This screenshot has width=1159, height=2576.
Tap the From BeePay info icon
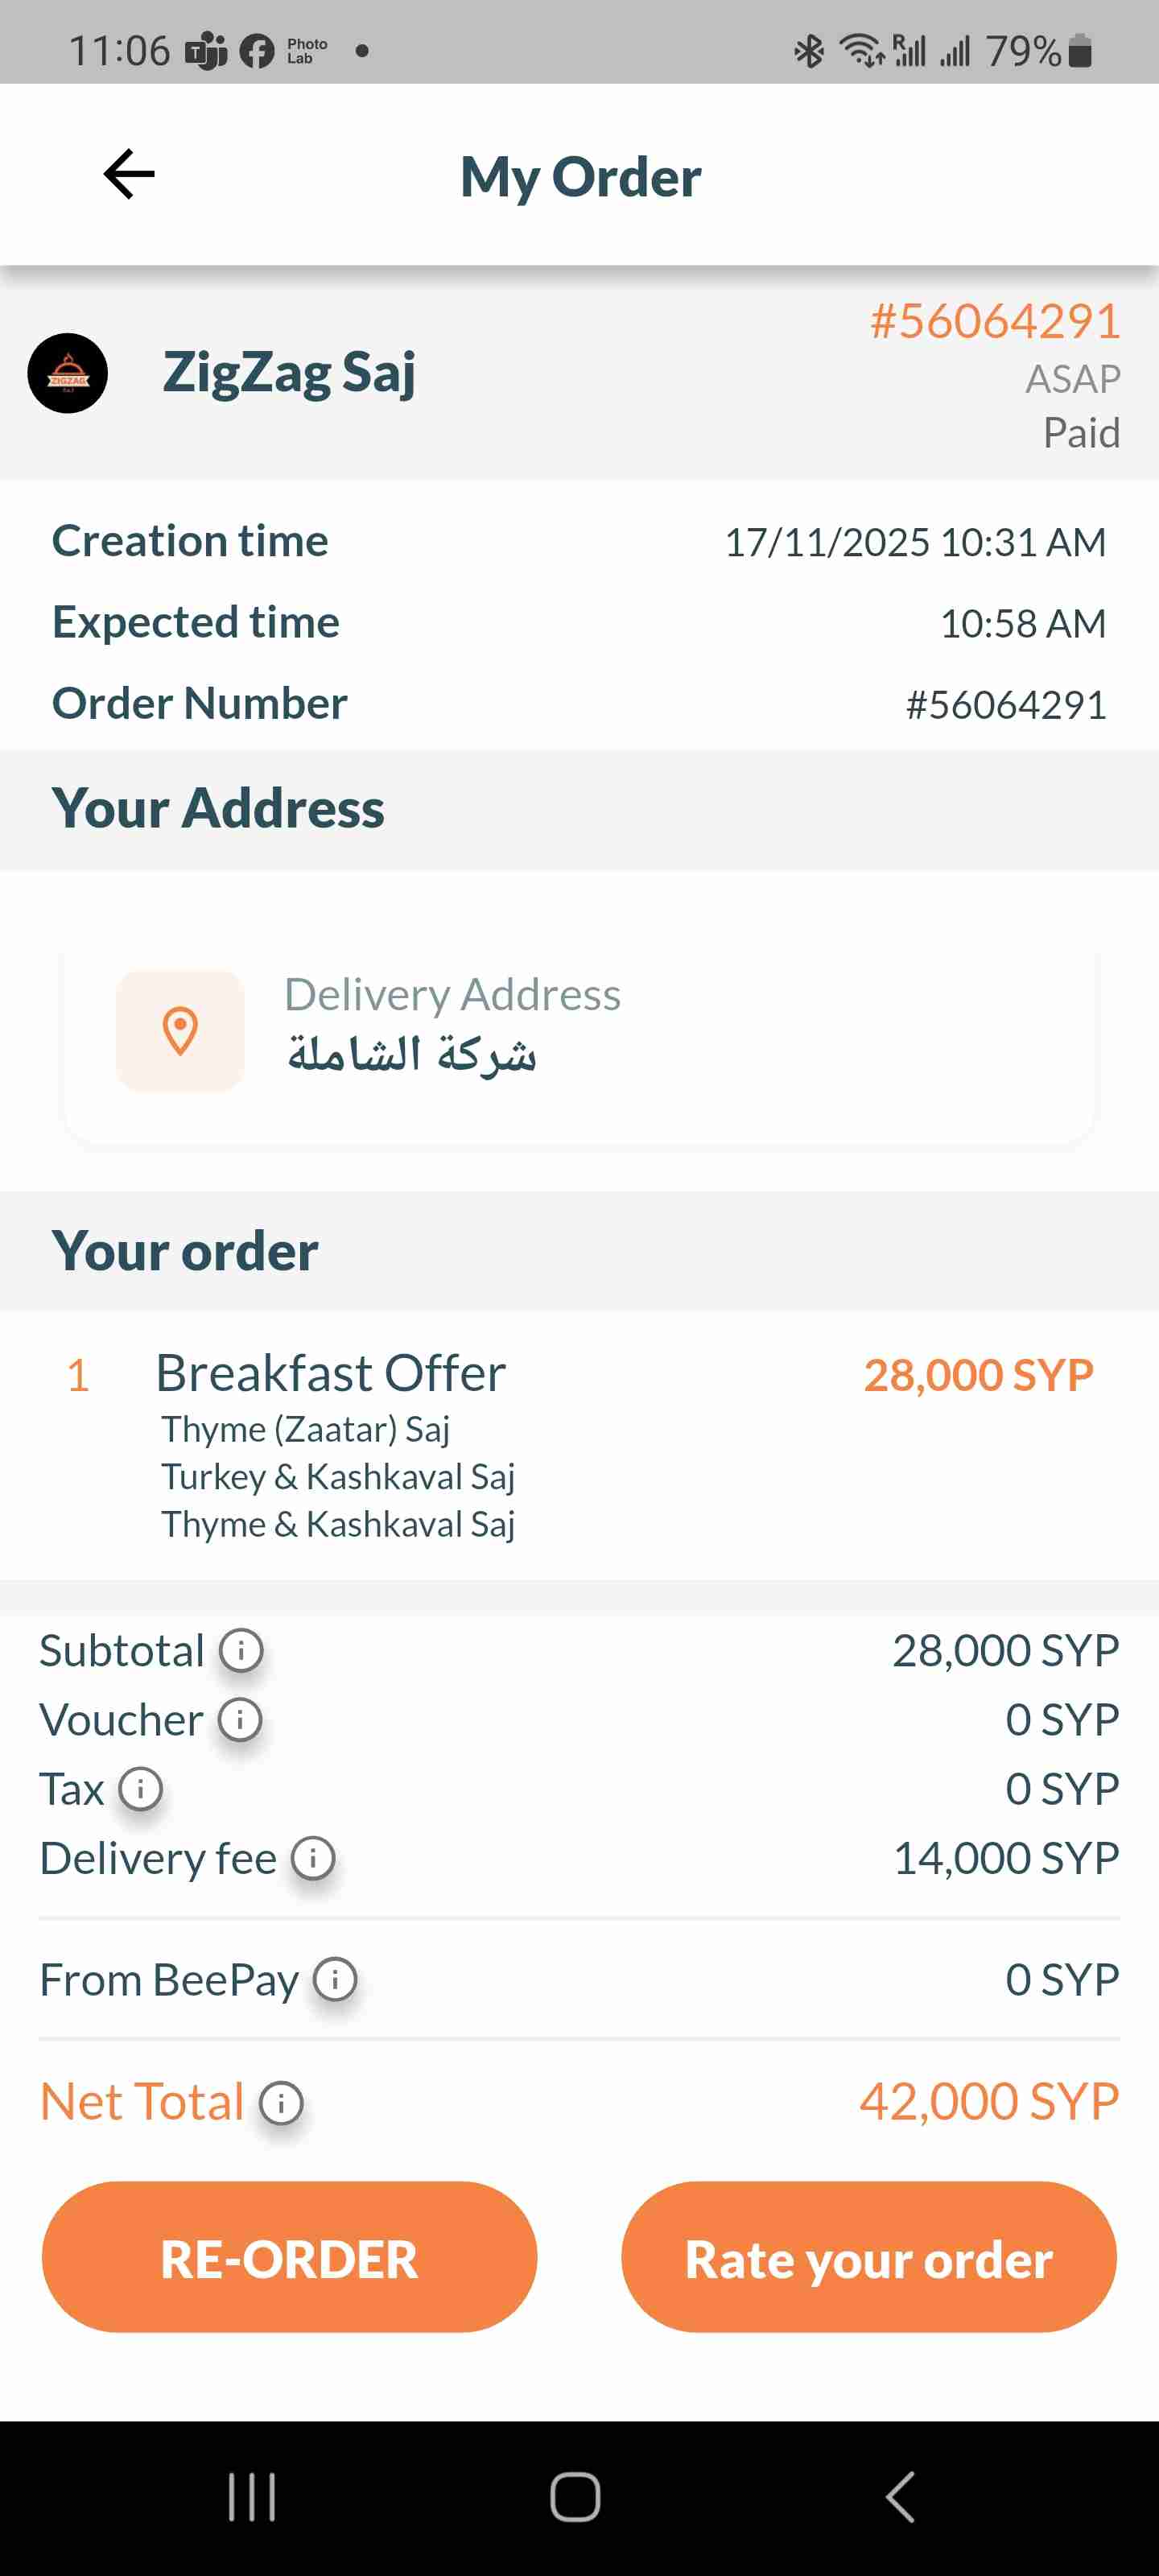[x=335, y=1979]
